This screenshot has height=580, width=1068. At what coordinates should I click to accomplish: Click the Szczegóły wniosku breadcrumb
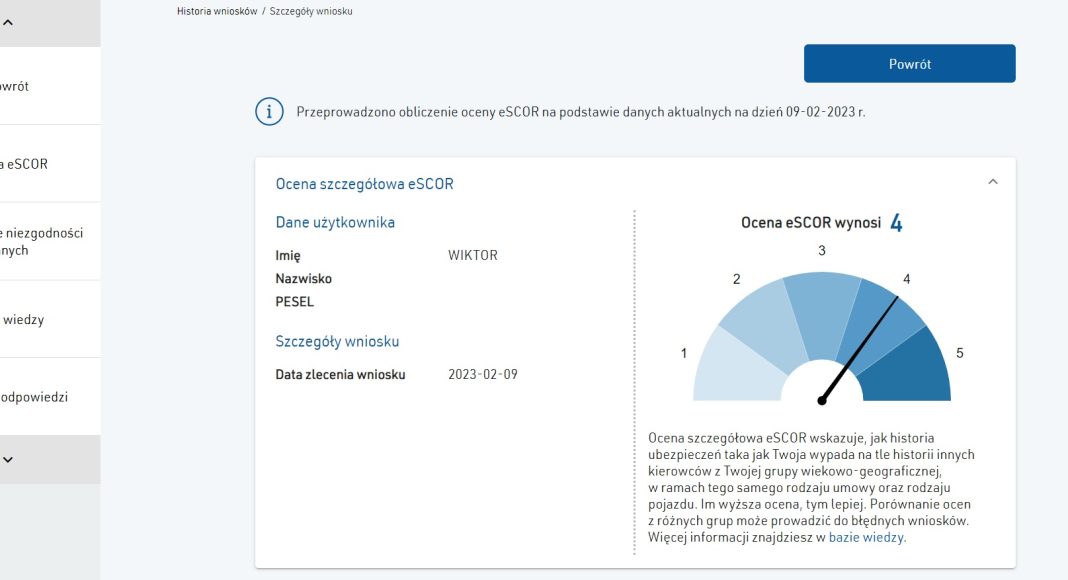point(311,11)
